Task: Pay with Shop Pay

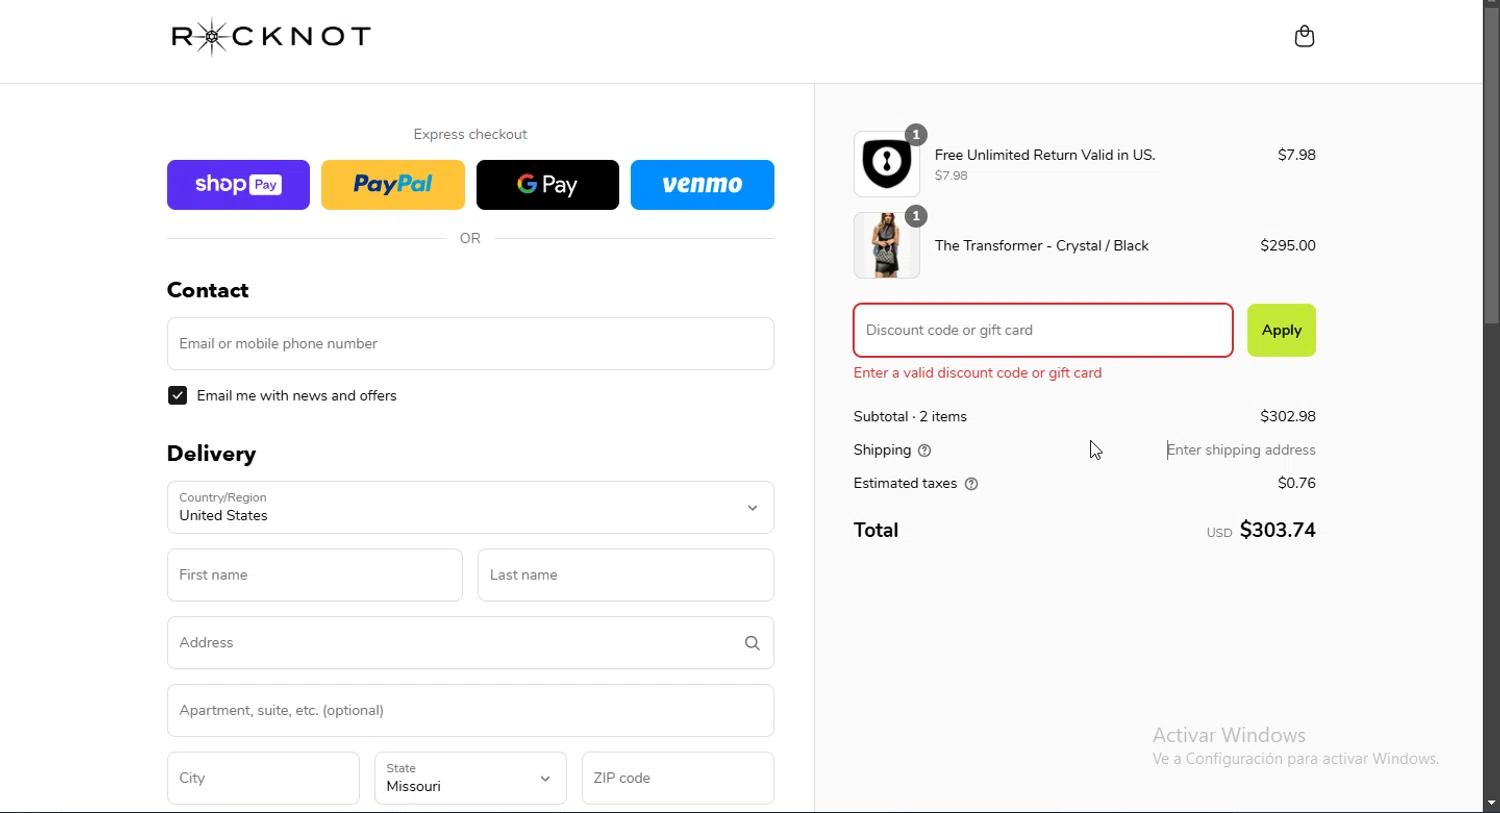Action: click(x=238, y=185)
